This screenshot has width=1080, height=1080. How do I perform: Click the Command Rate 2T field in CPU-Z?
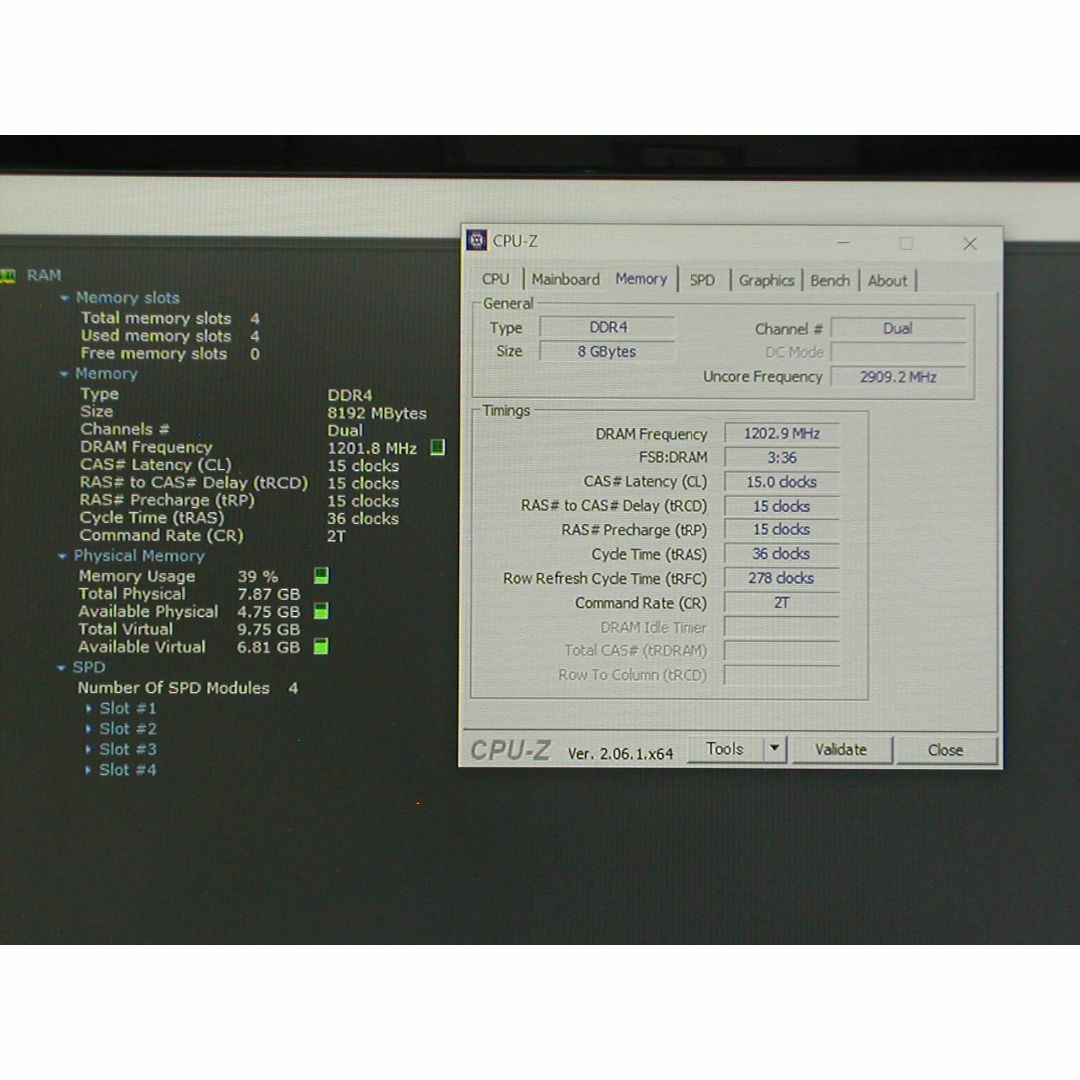tap(782, 603)
